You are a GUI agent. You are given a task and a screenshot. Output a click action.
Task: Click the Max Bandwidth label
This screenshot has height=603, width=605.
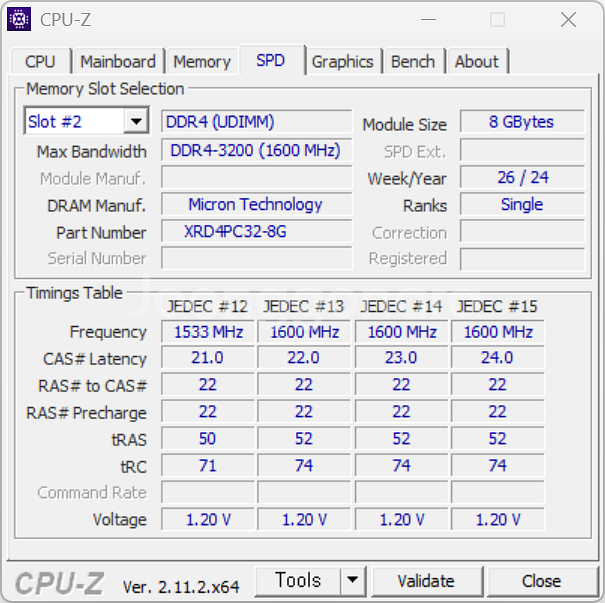[91, 152]
